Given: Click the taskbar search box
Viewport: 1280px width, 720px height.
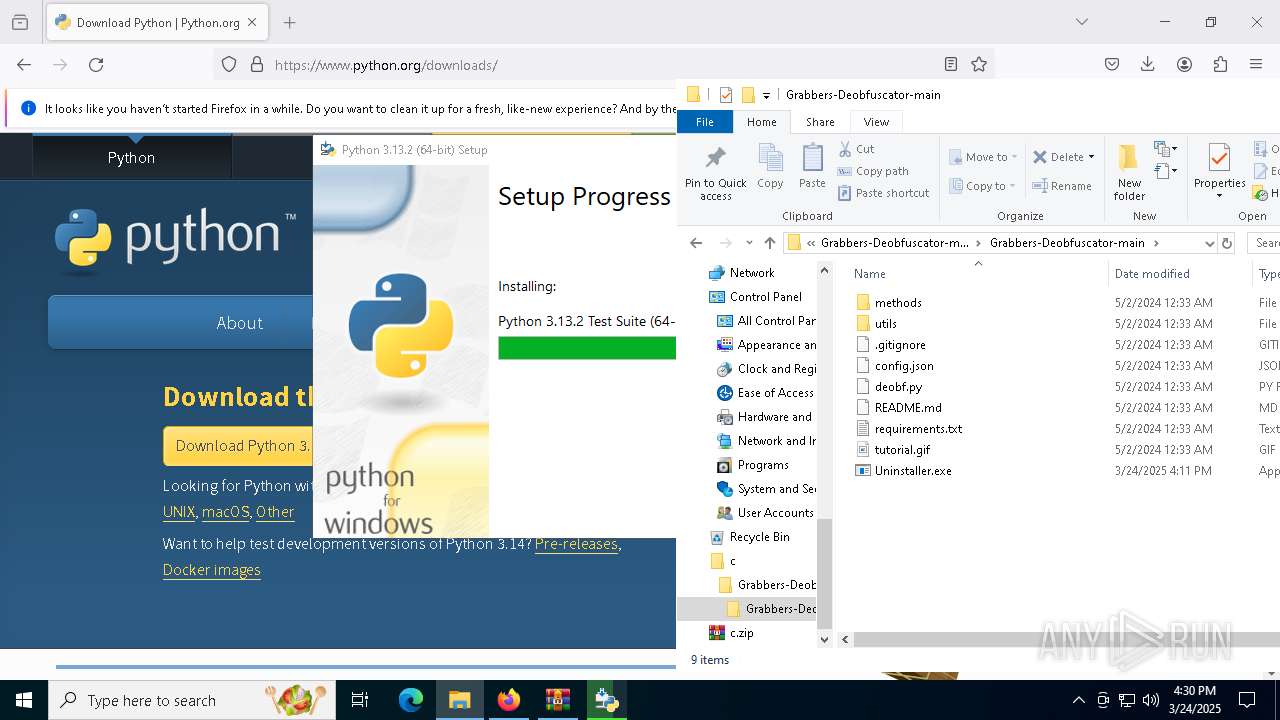Looking at the screenshot, I should (192, 700).
